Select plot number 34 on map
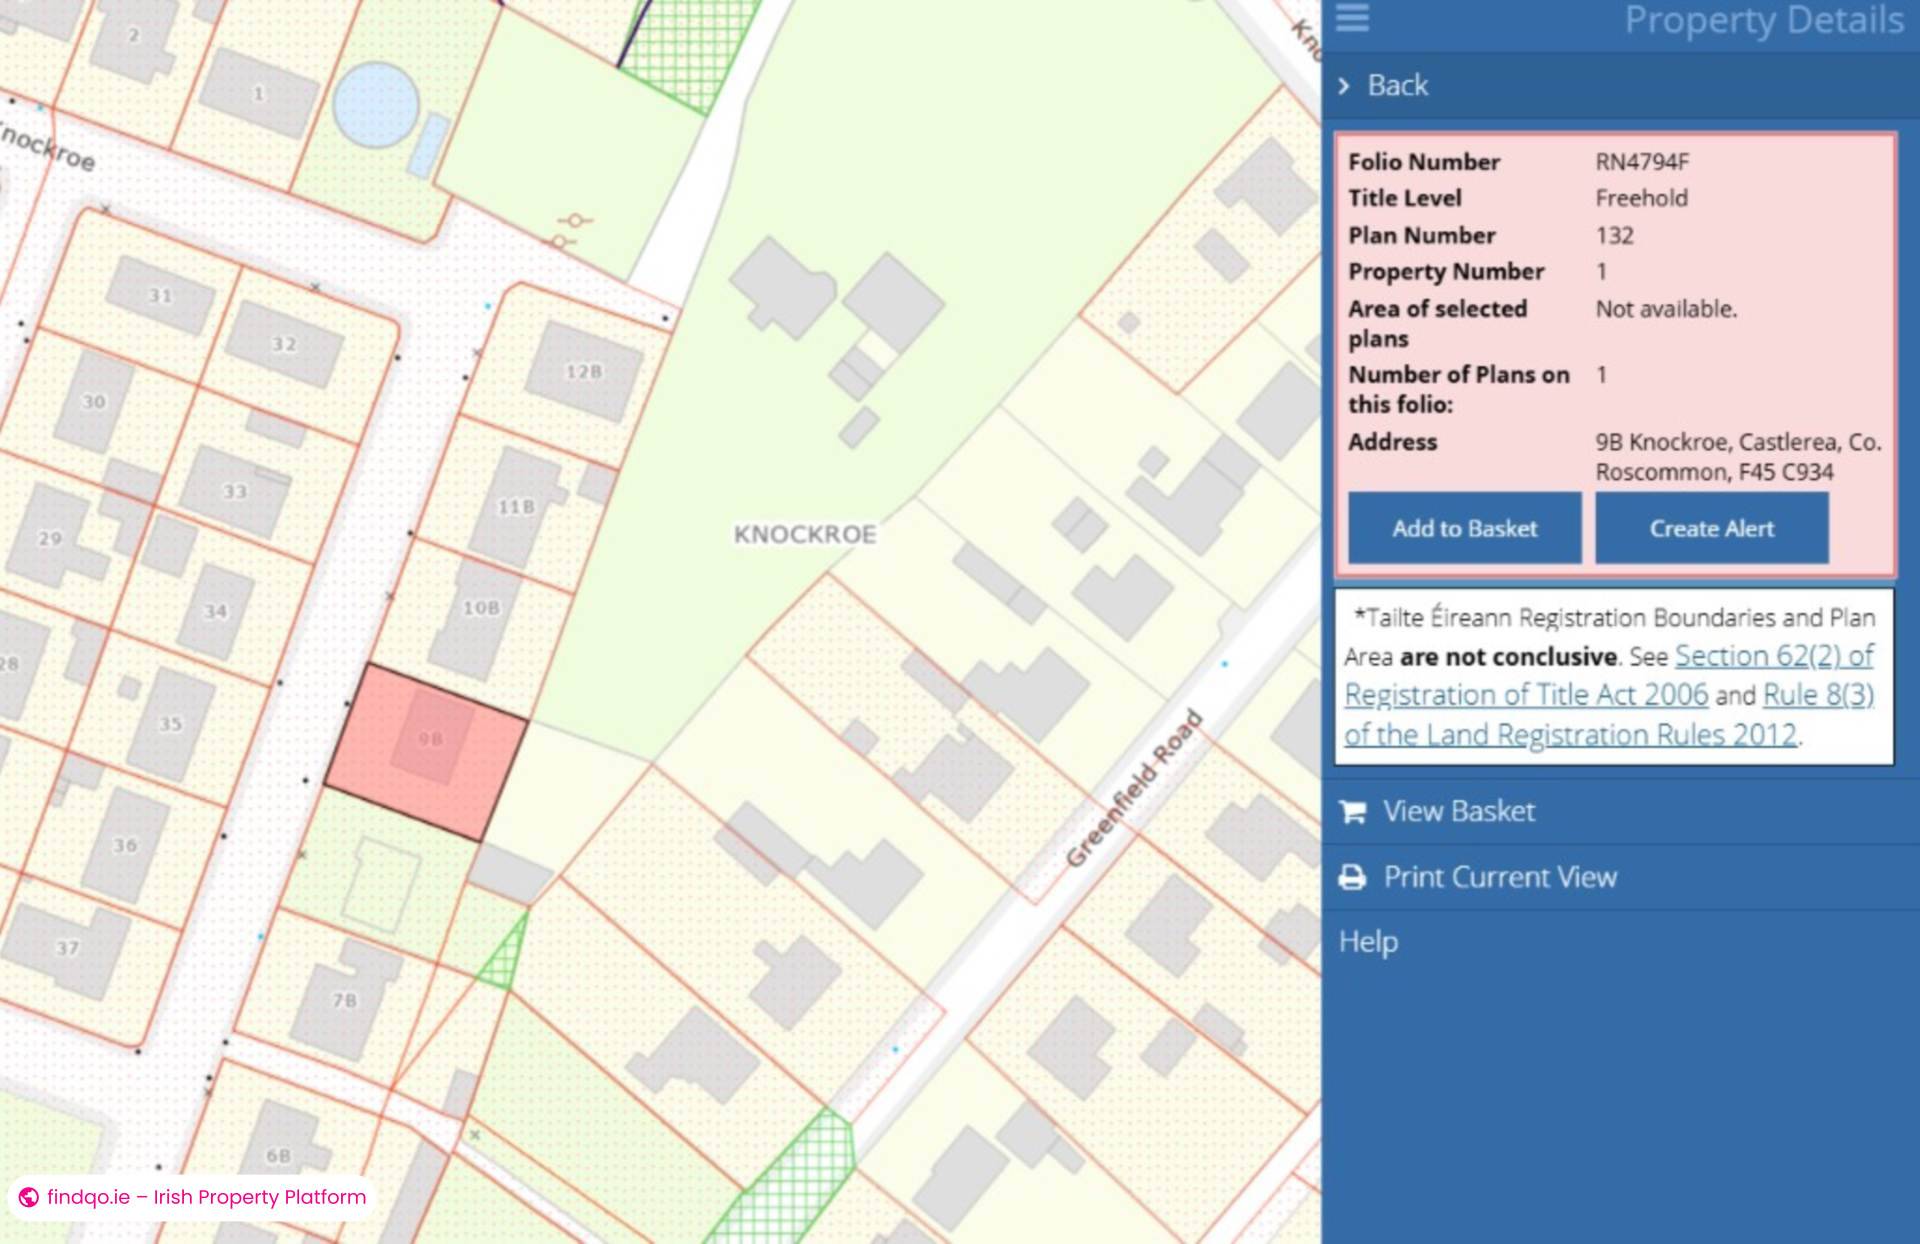The image size is (1920, 1244). [216, 611]
